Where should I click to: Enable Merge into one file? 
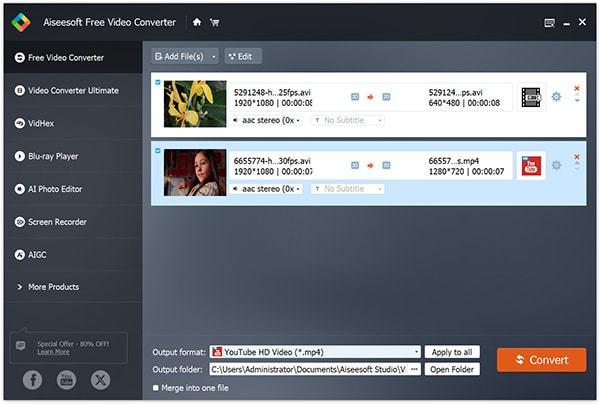click(156, 388)
